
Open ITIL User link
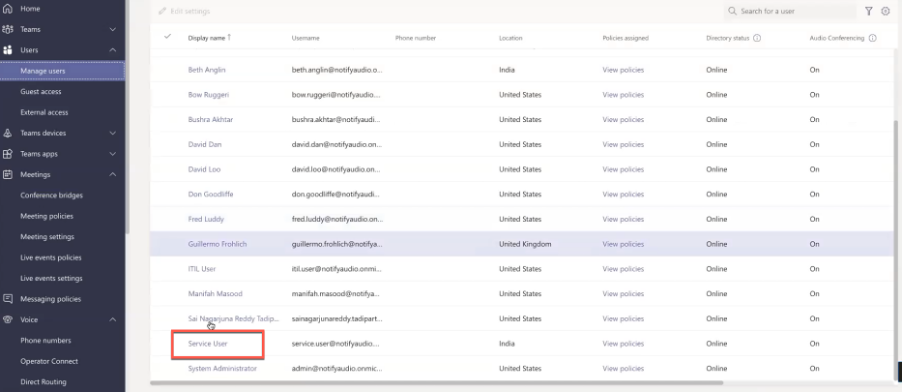coord(202,269)
